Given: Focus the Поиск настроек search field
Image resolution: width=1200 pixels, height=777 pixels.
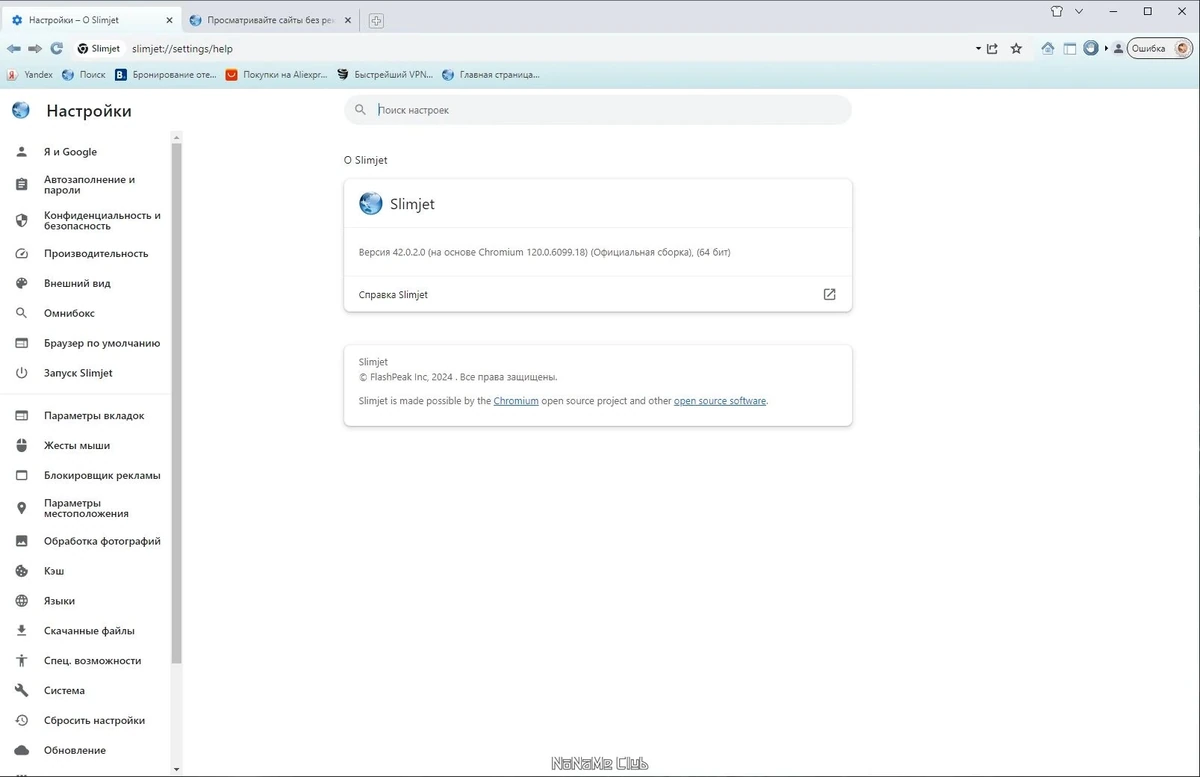Looking at the screenshot, I should tap(598, 110).
